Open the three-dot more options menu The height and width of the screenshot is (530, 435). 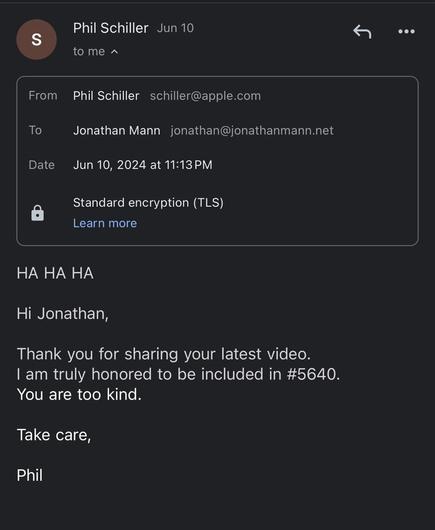pyautogui.click(x=406, y=32)
